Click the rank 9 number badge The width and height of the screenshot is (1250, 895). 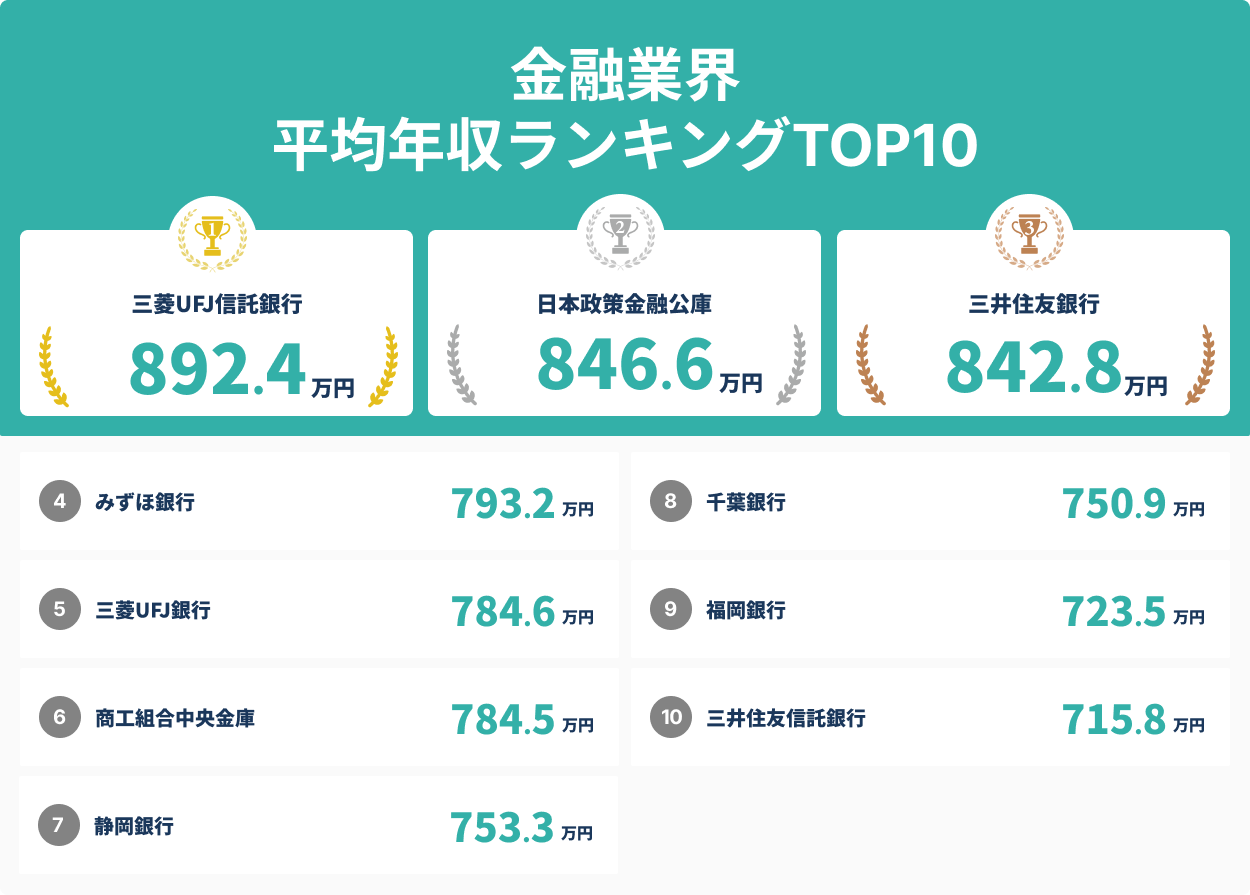[x=670, y=609]
